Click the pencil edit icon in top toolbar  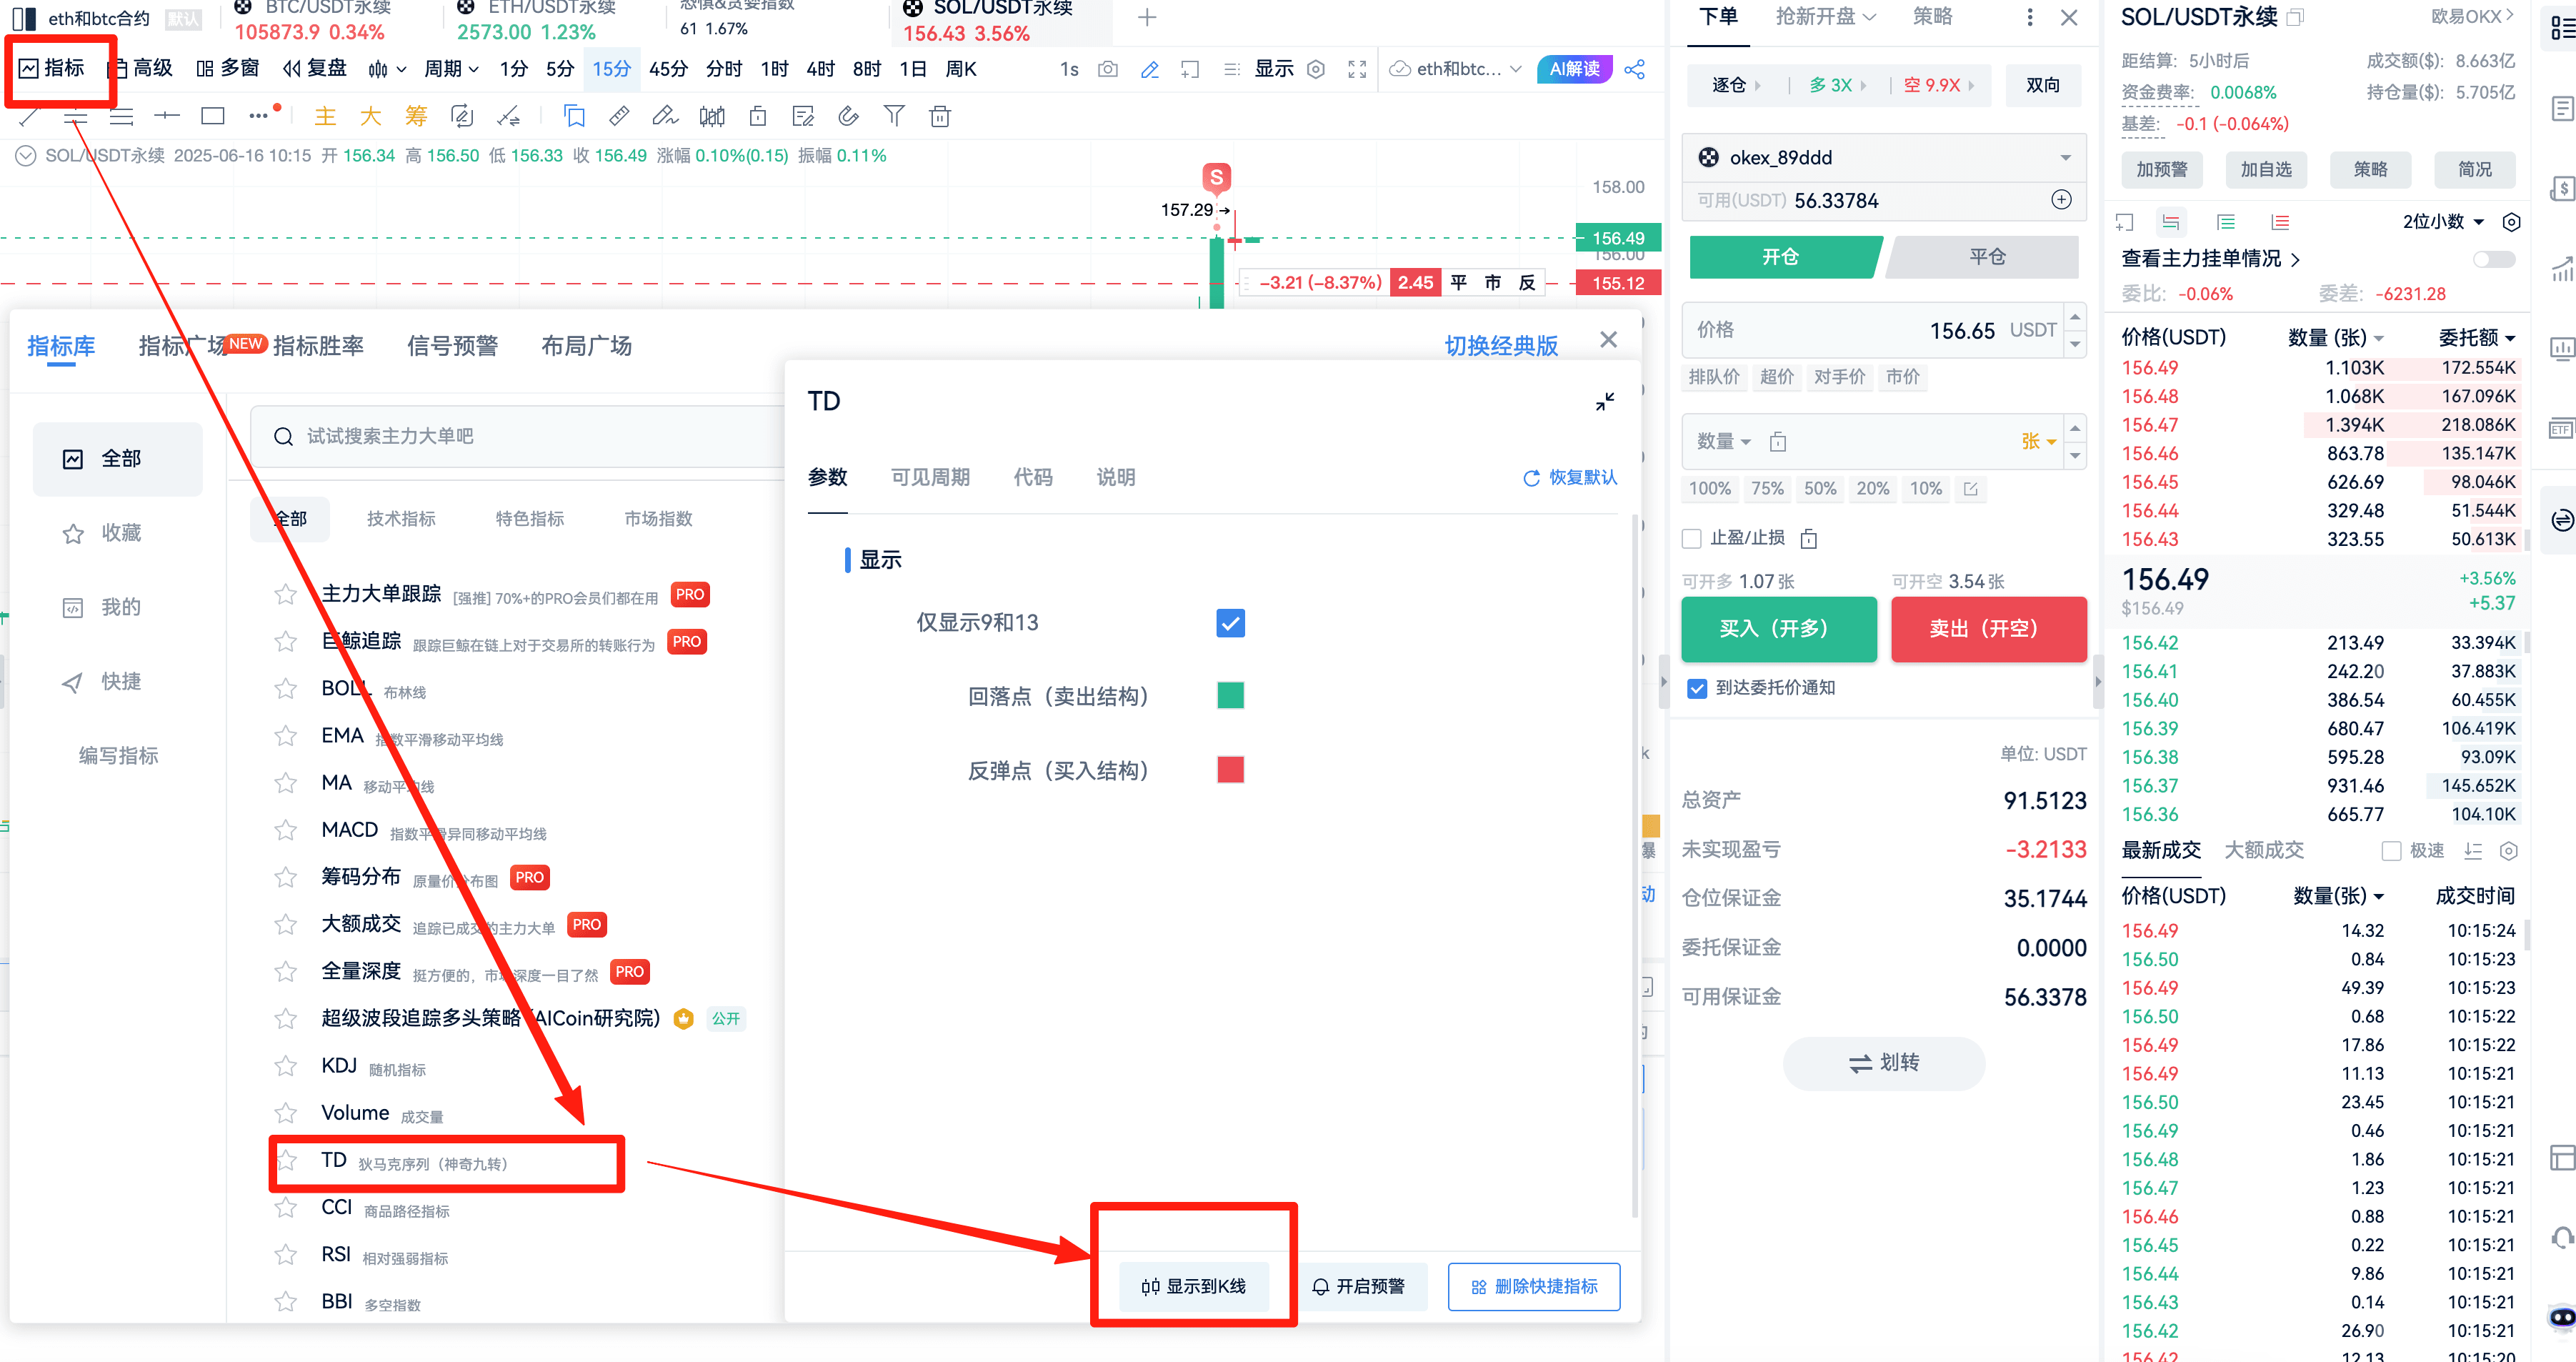click(1149, 69)
